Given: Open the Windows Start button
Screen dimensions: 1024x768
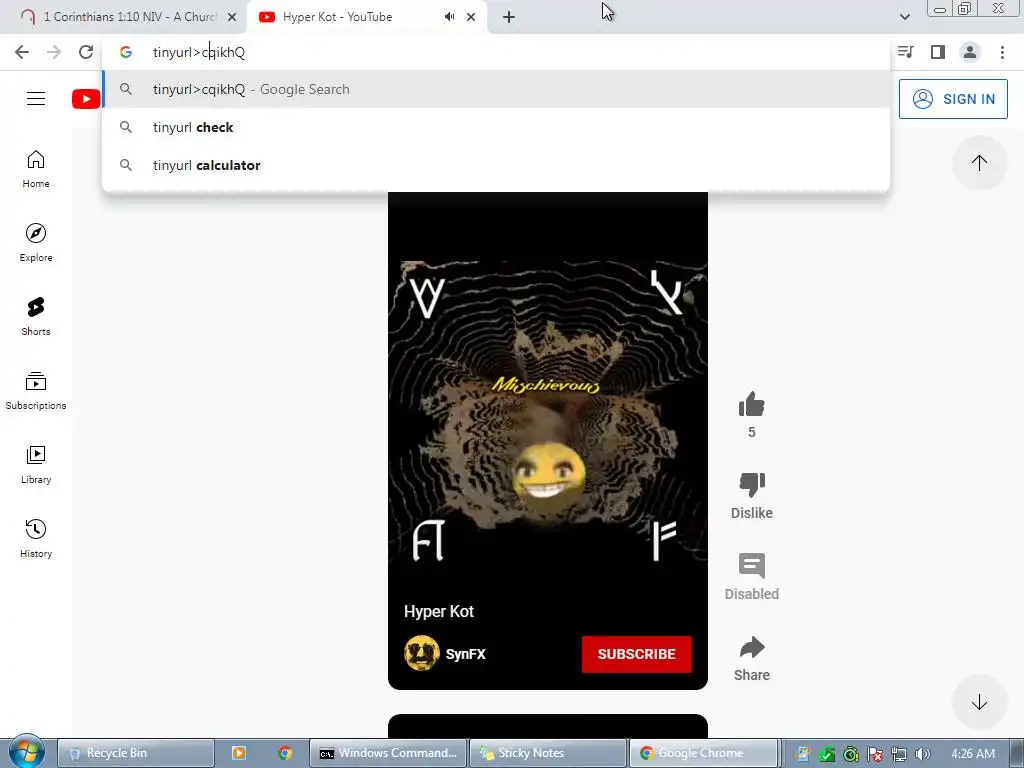Looking at the screenshot, I should click(26, 752).
